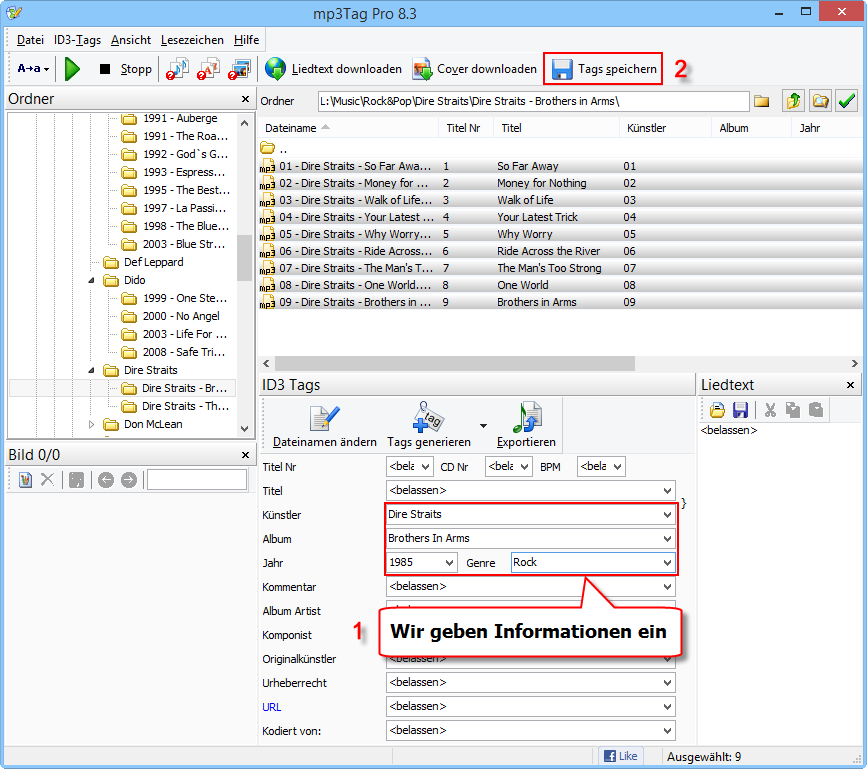Open the Urheberrecht dropdown
867x769 pixels.
tap(667, 683)
